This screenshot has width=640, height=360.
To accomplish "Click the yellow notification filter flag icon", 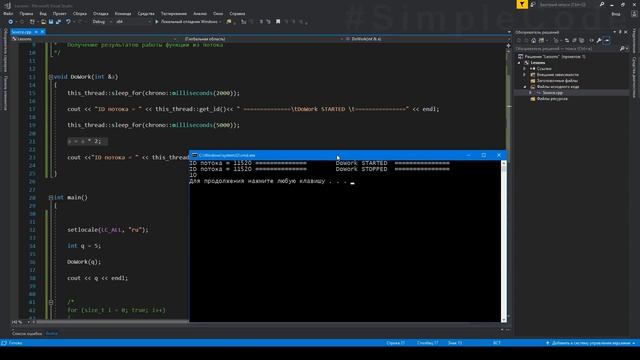I will (x=522, y=4).
